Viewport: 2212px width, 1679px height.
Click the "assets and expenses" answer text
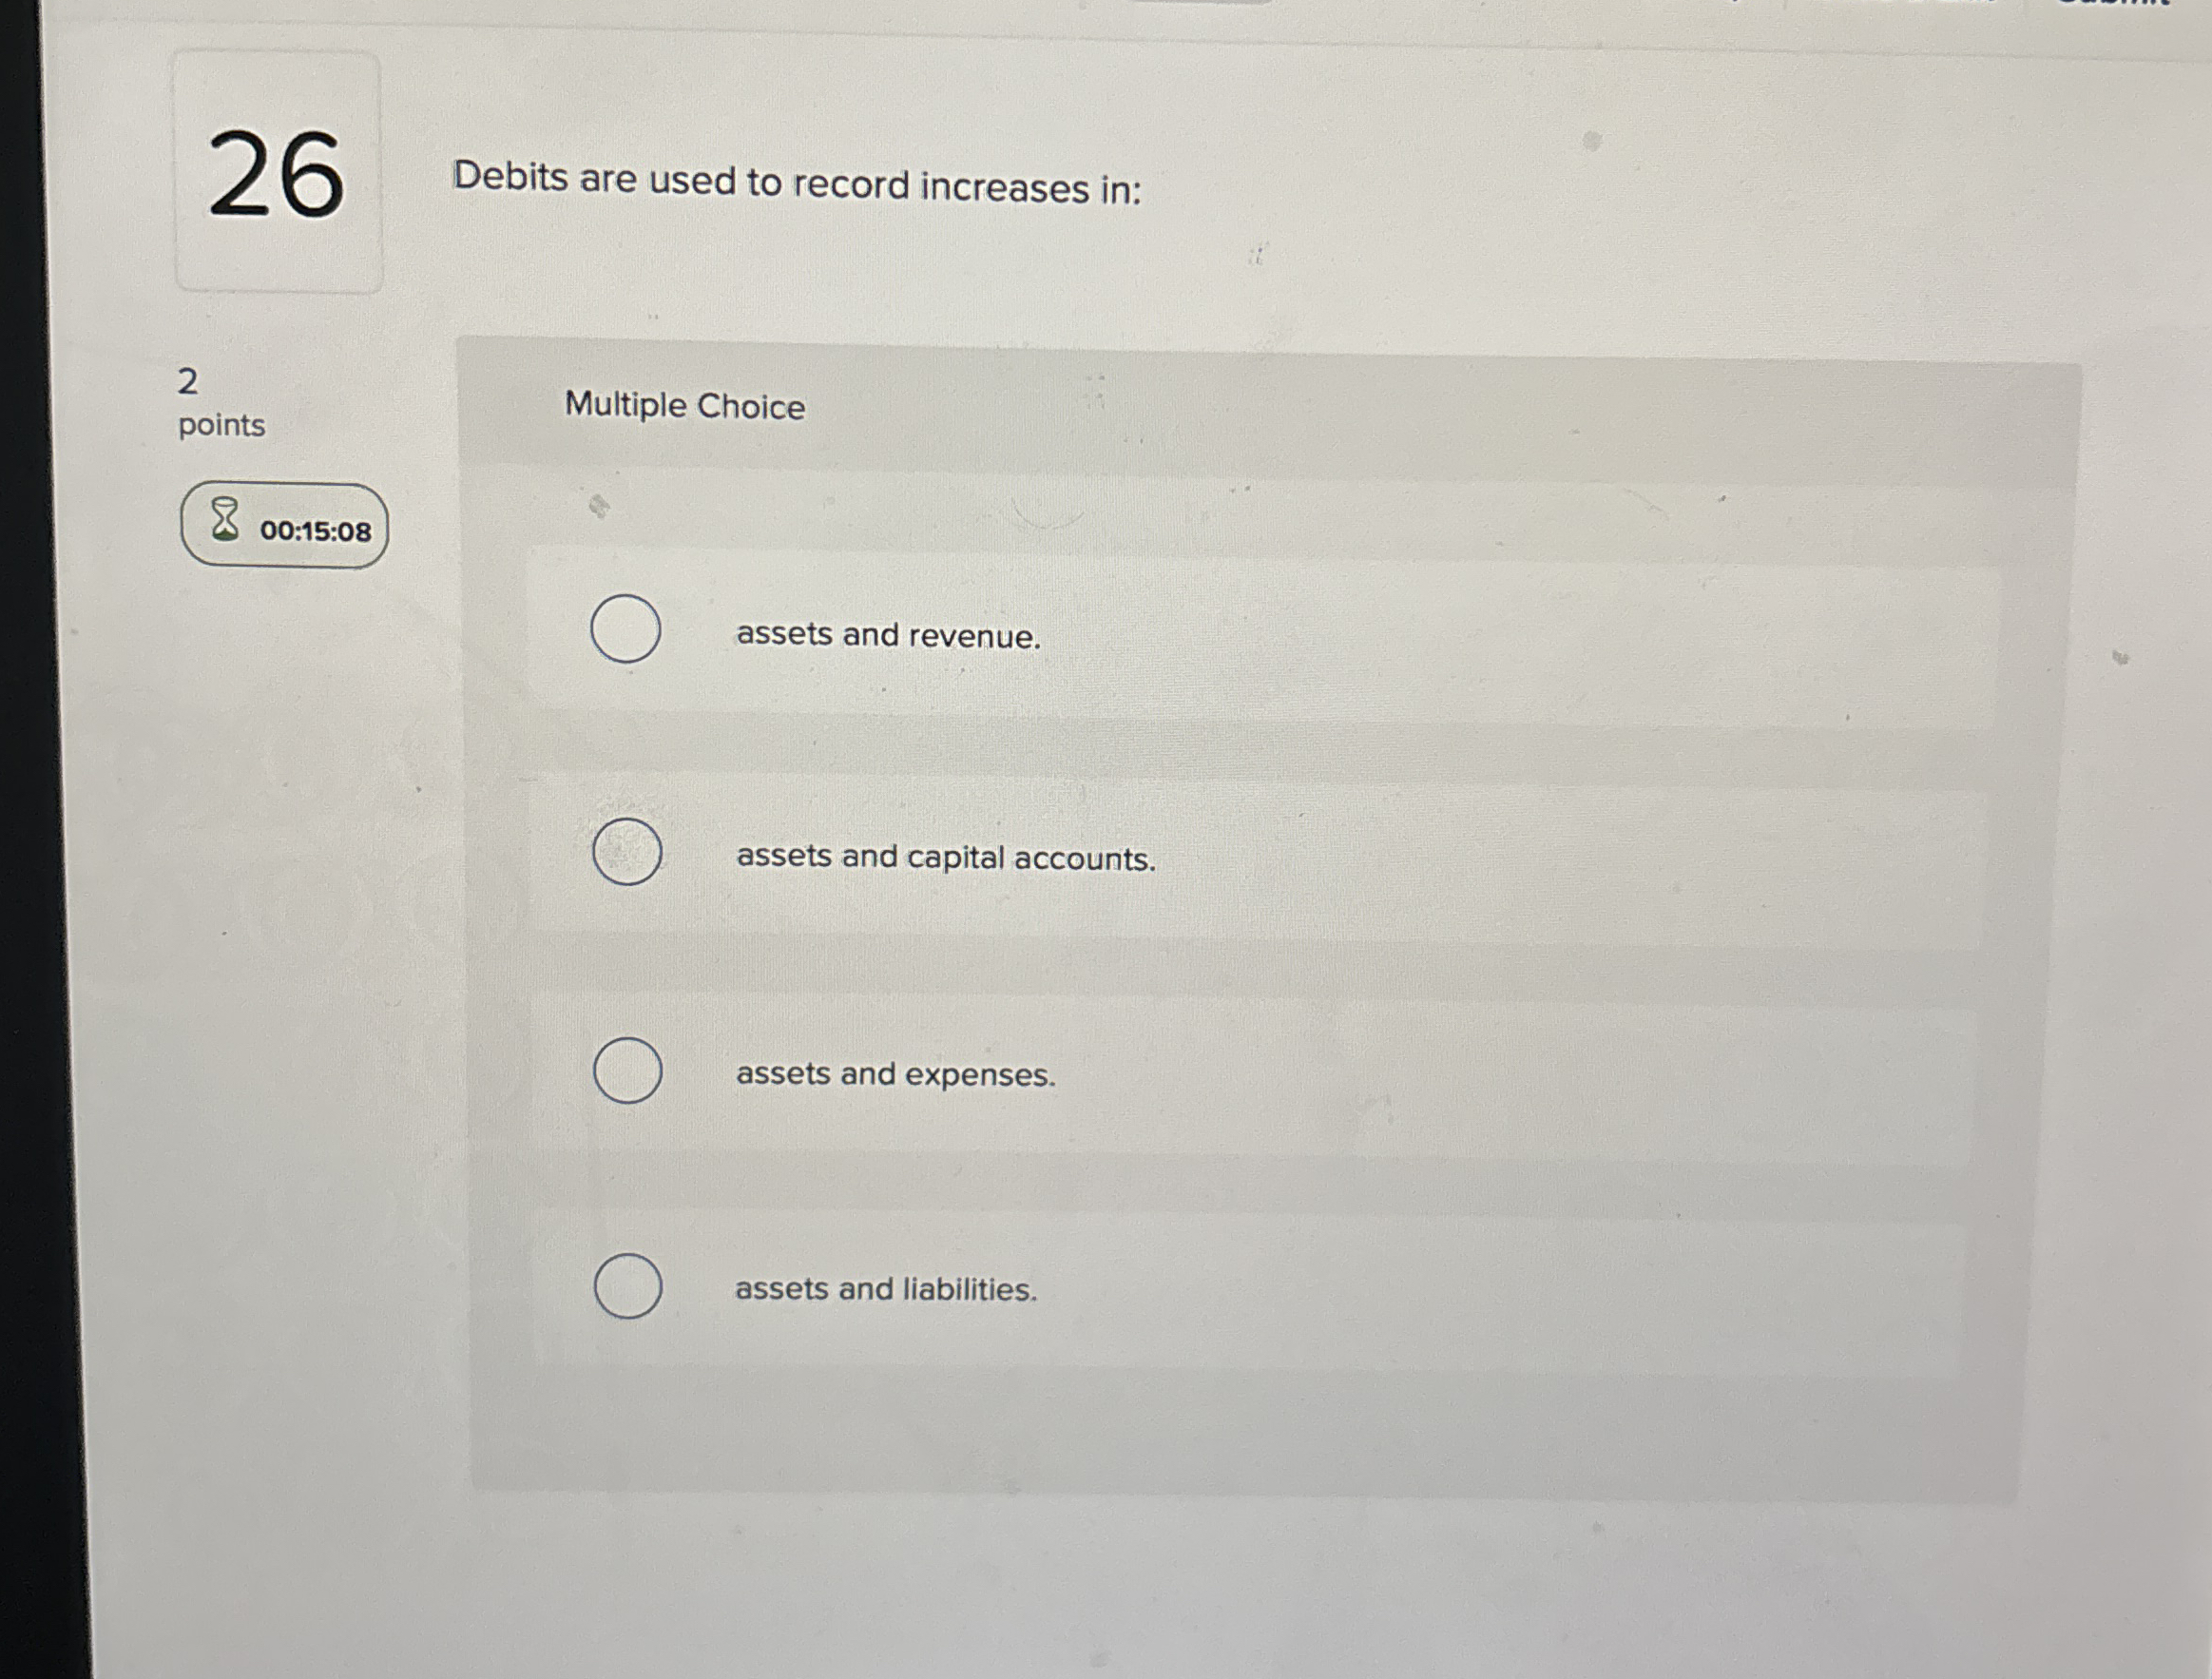(895, 1075)
